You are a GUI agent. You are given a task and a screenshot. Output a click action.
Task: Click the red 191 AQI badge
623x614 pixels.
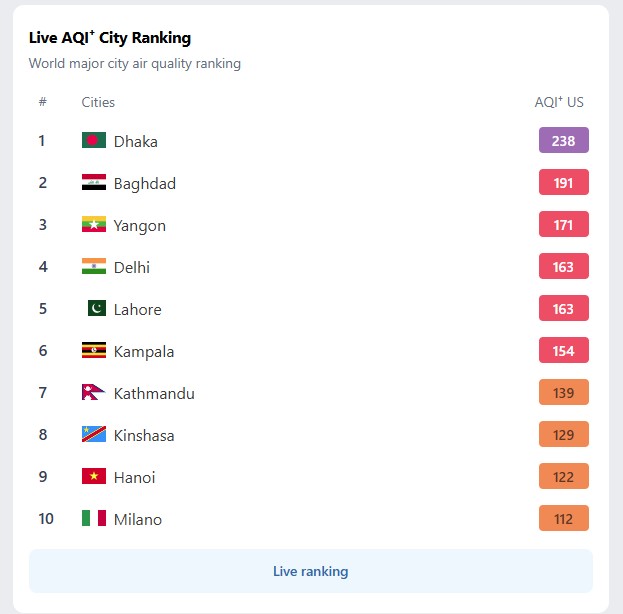(563, 182)
